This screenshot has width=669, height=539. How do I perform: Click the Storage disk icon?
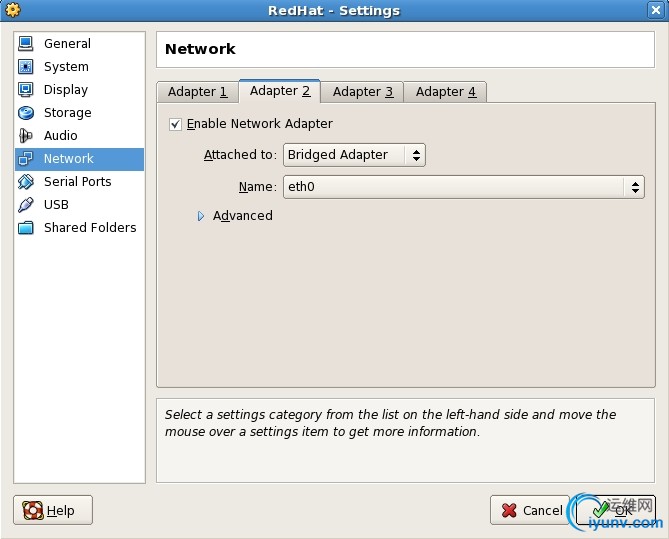[26, 113]
